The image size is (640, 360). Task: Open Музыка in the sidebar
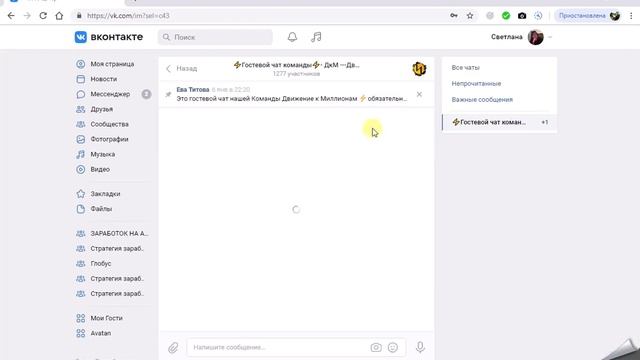(95, 154)
